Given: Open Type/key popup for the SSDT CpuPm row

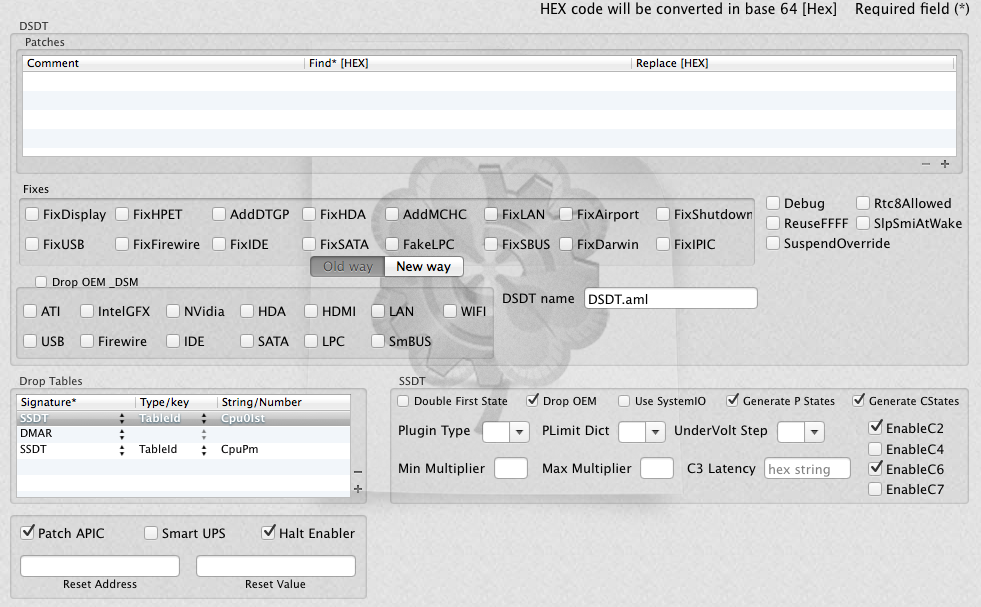Looking at the screenshot, I should (204, 449).
